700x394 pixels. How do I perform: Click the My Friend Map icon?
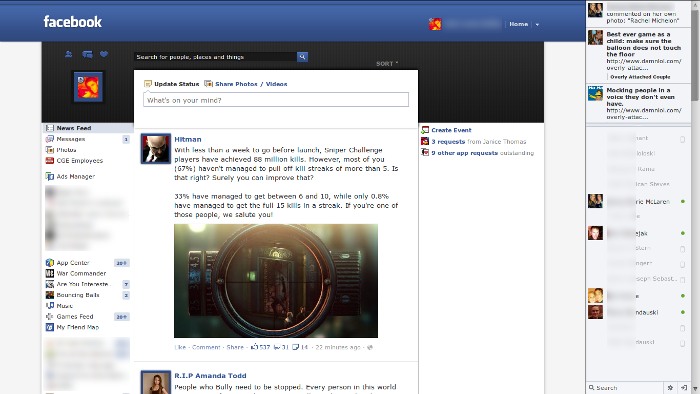[50, 327]
